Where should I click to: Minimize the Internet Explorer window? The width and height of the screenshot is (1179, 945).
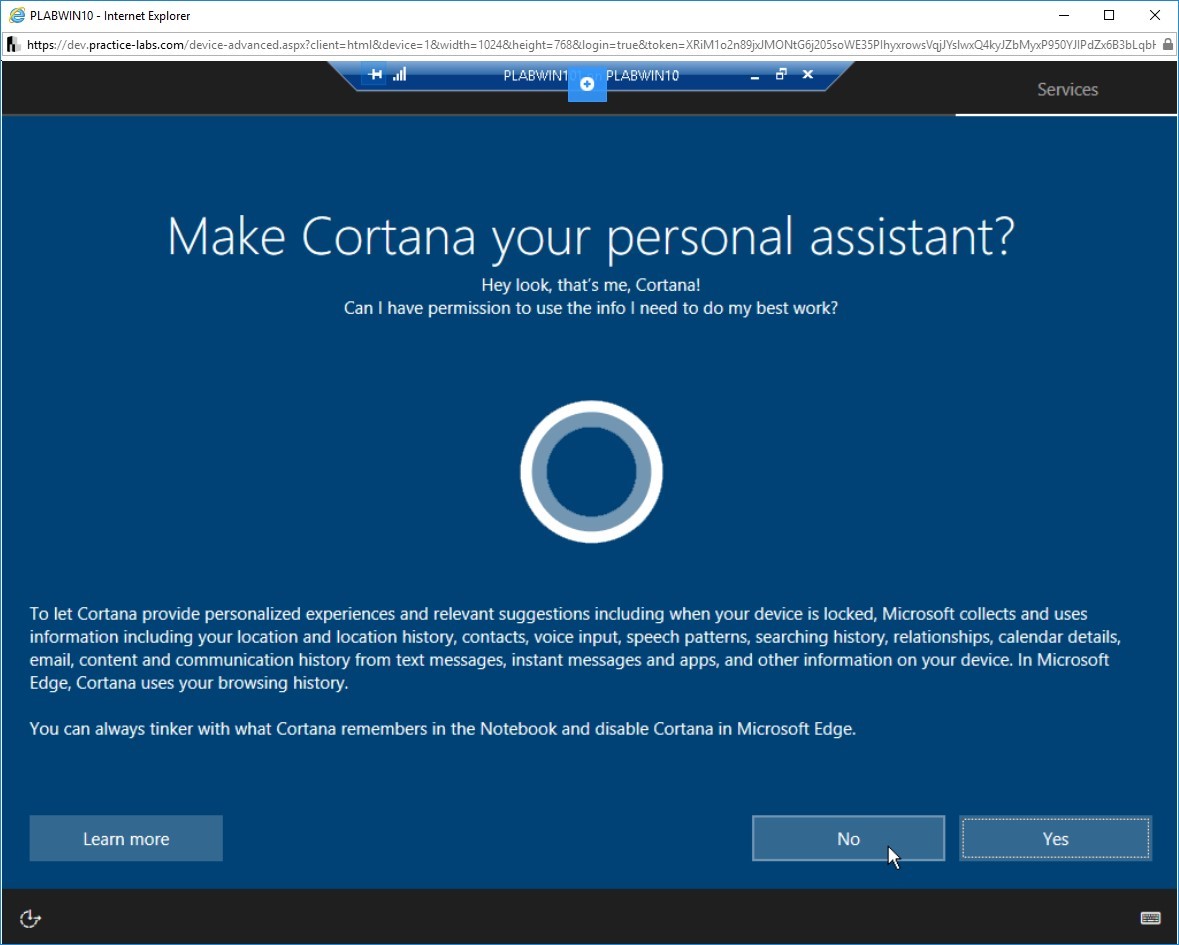point(1064,15)
